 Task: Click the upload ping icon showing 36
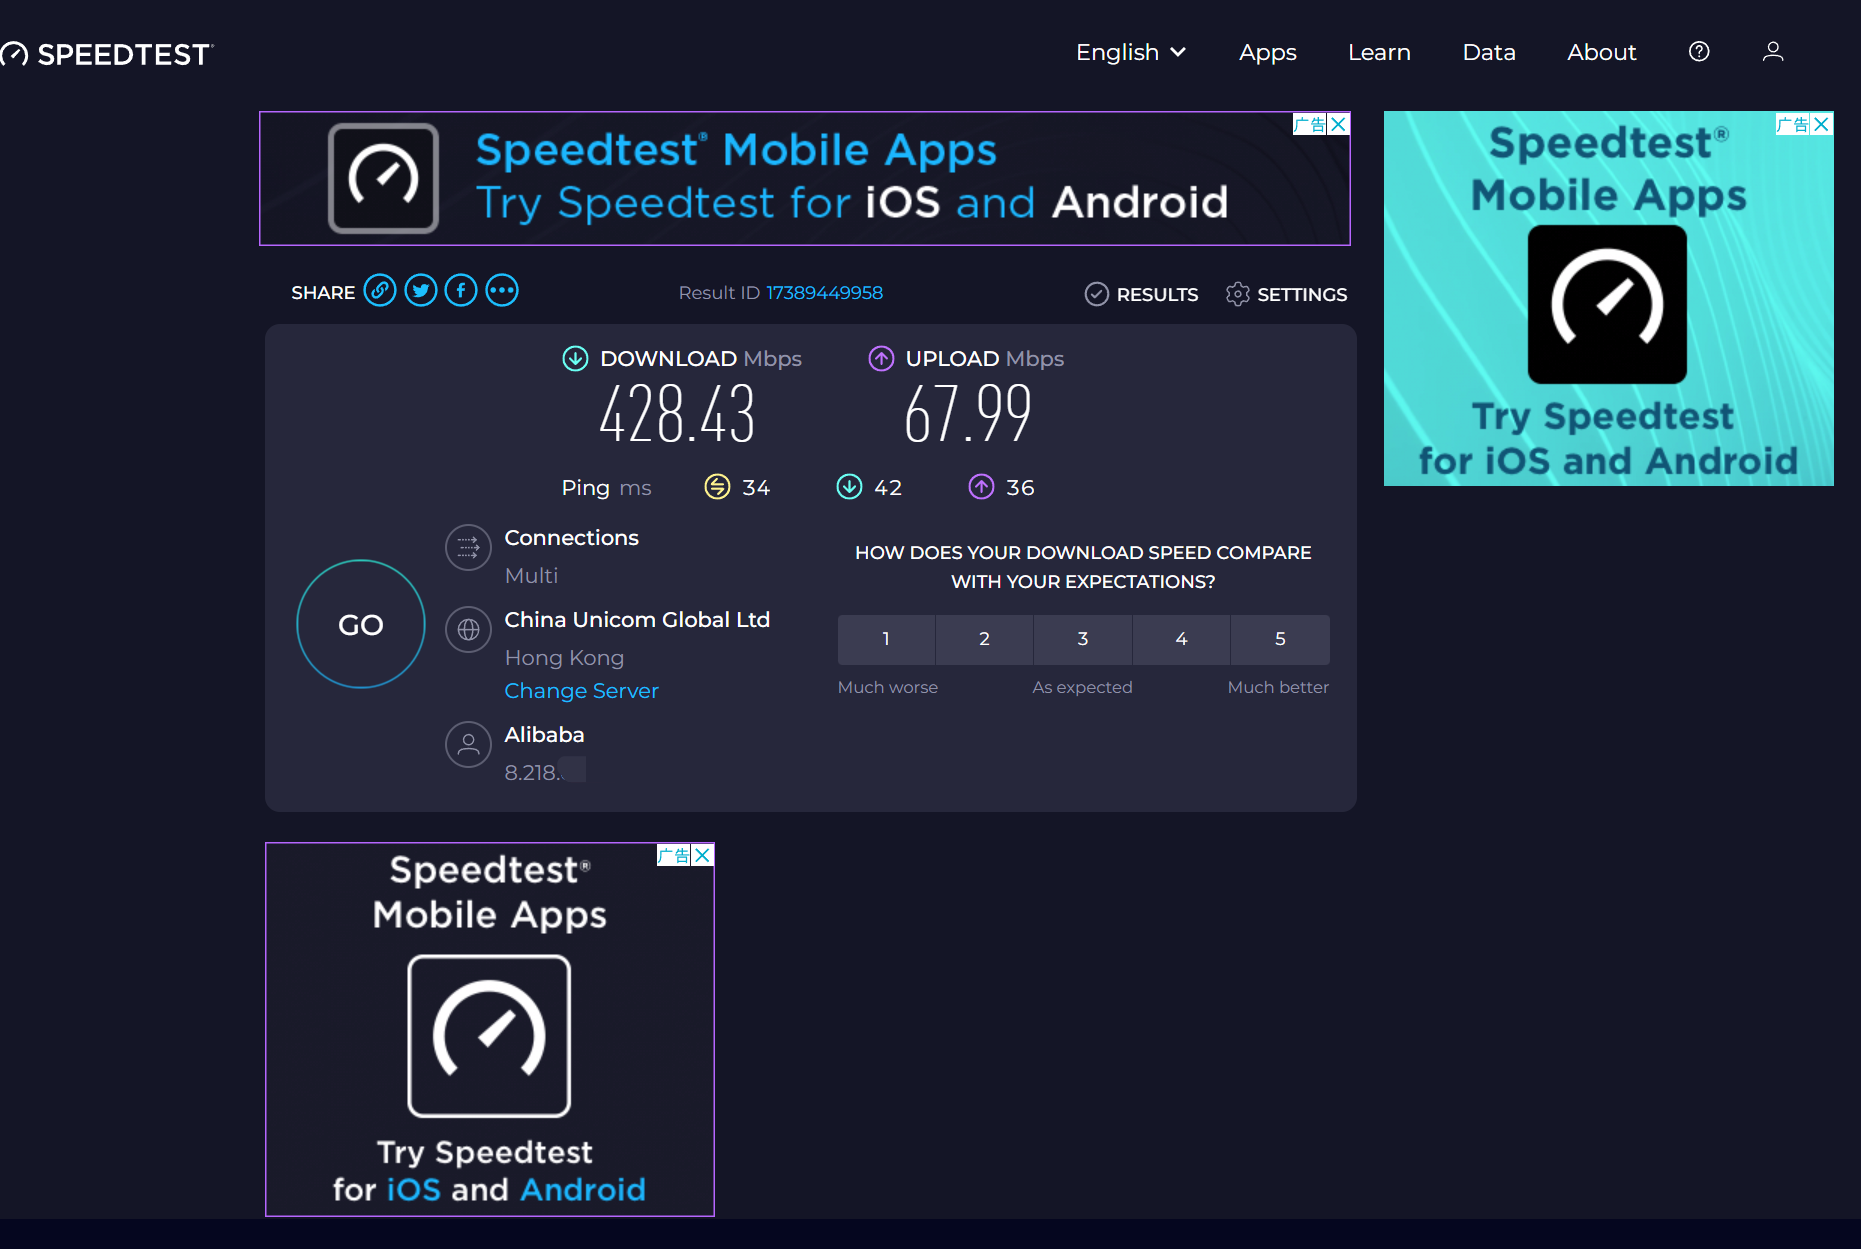tap(981, 487)
